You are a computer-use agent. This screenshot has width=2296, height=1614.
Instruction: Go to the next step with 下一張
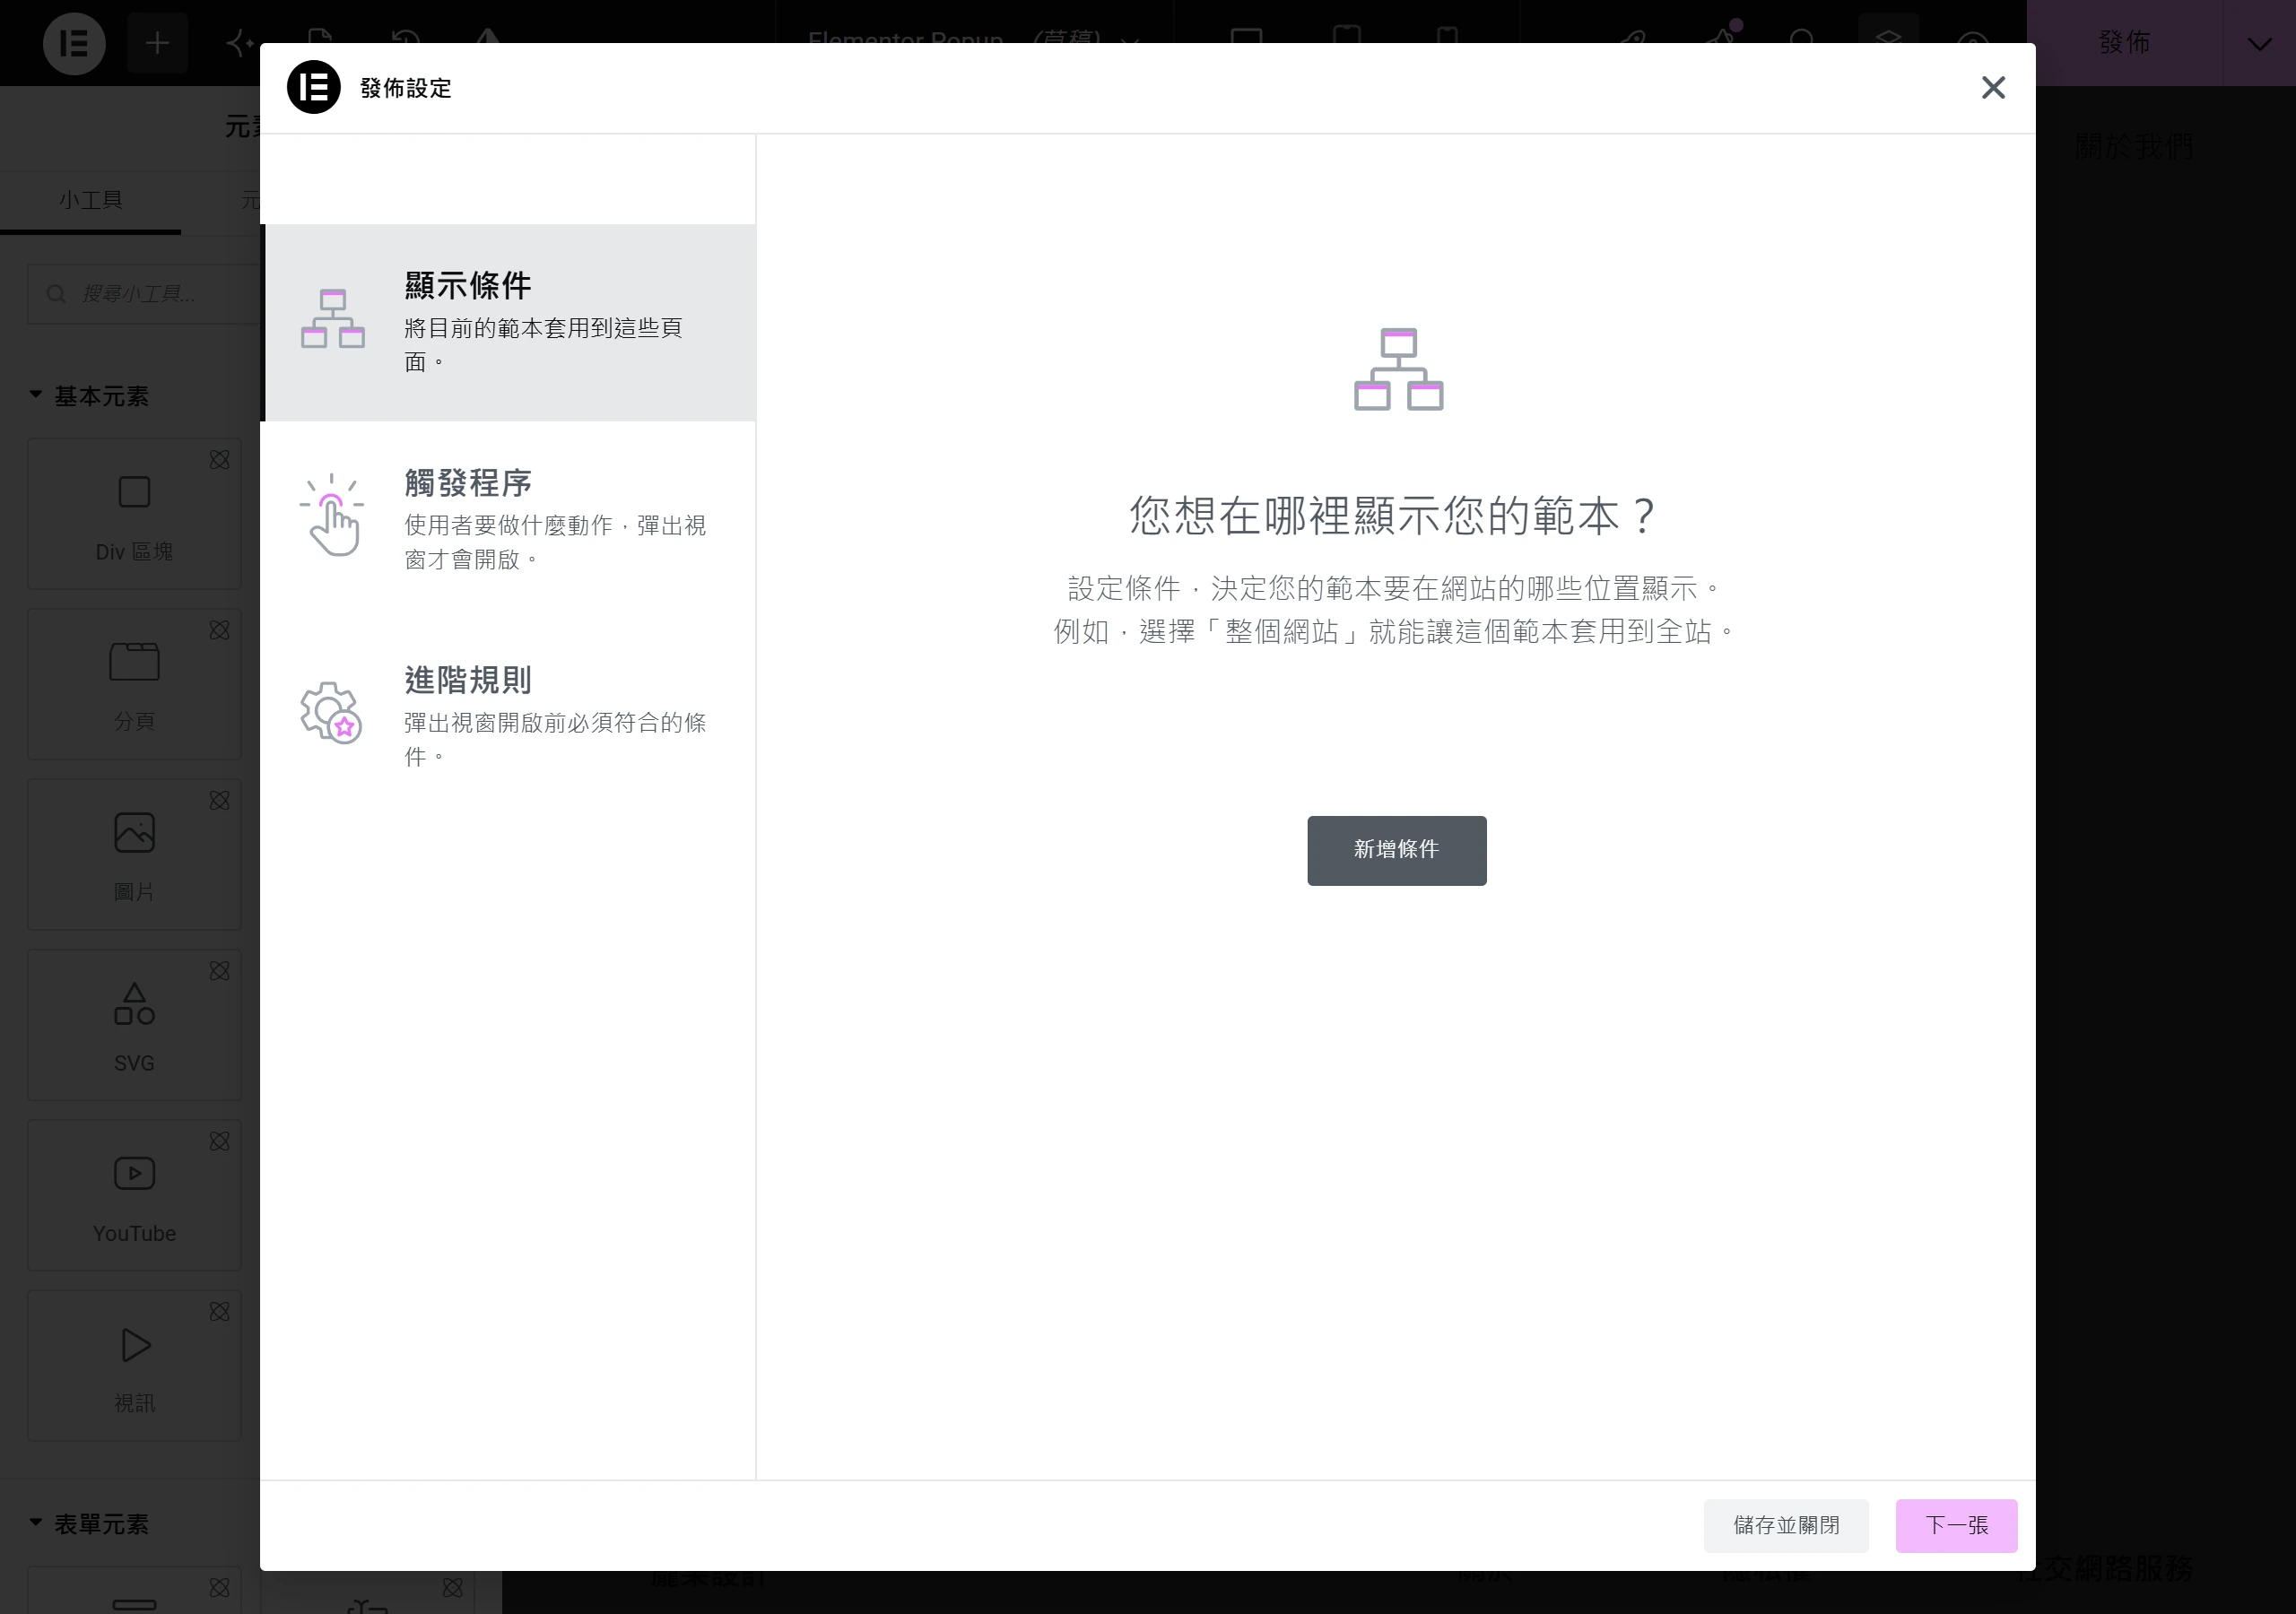(1956, 1525)
